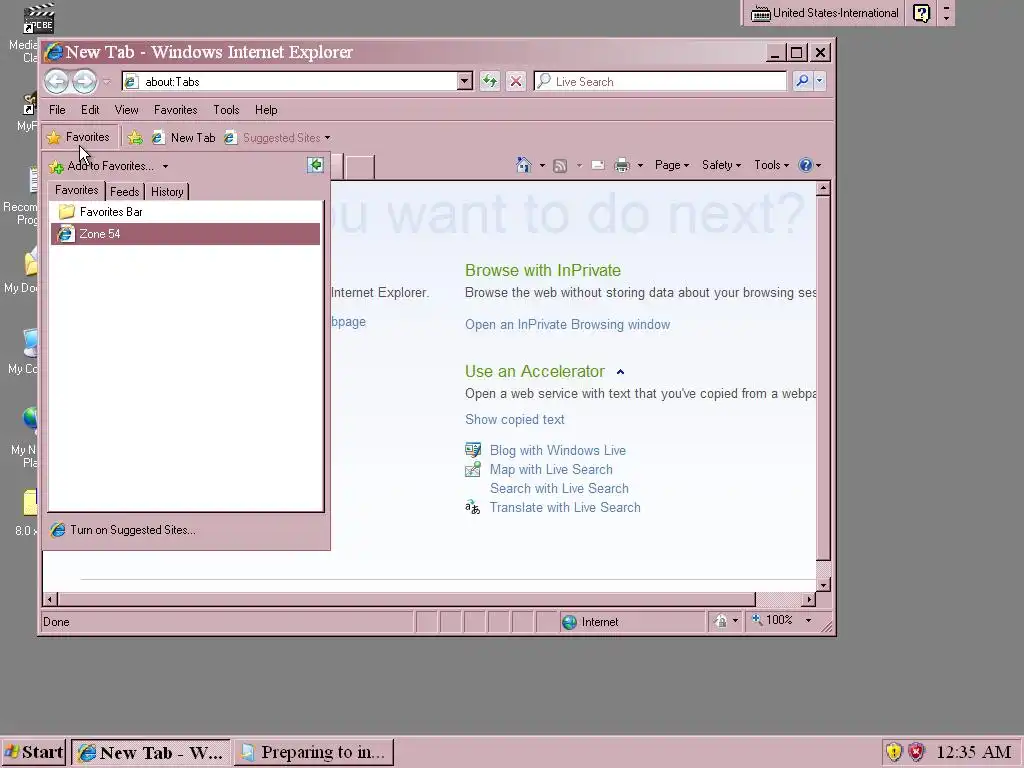Open the File menu
The width and height of the screenshot is (1024, 768).
57,110
